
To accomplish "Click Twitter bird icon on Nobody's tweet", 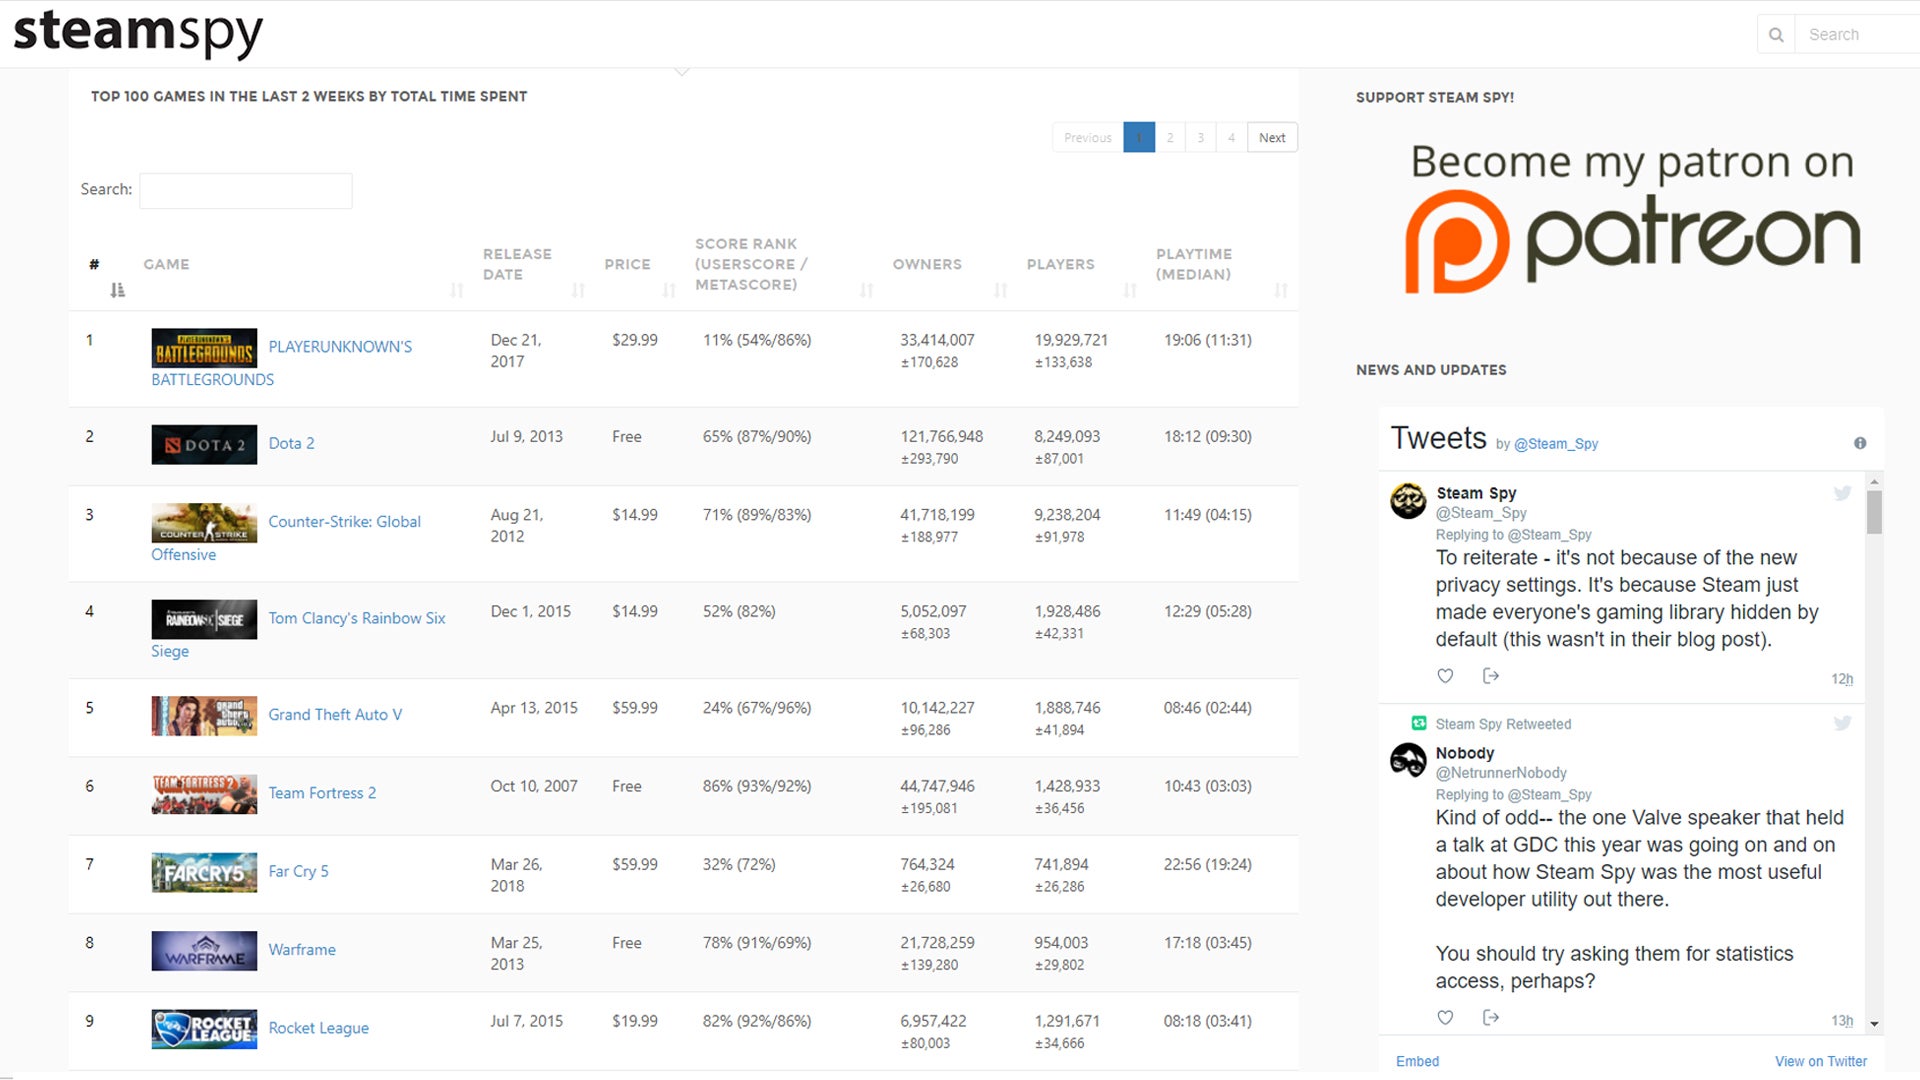I will (x=1842, y=723).
